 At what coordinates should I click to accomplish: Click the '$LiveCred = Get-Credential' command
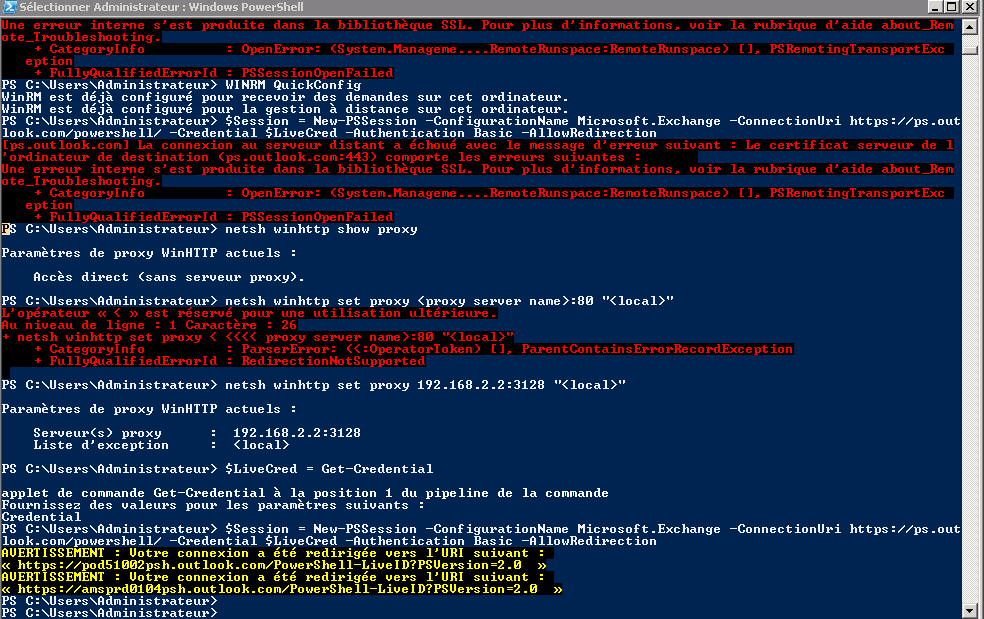coord(330,469)
